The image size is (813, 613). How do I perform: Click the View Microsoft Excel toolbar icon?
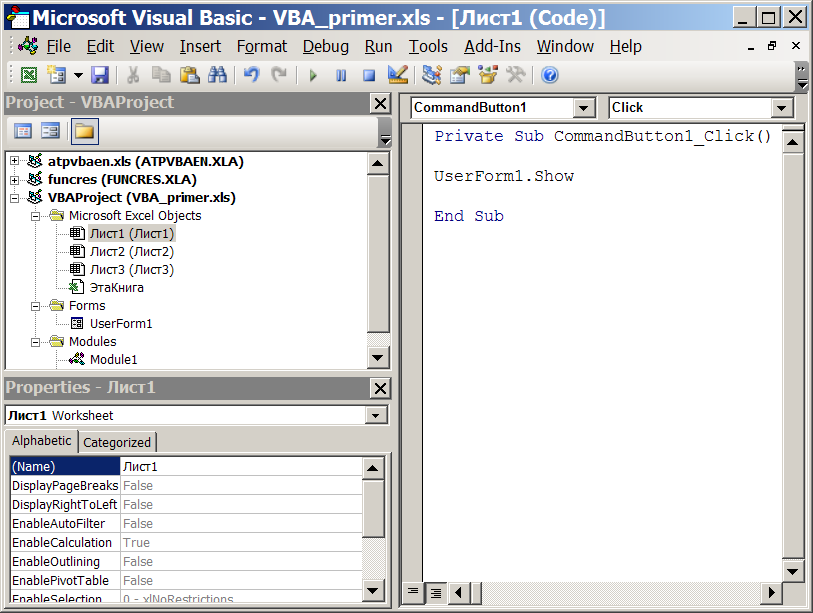[x=29, y=75]
